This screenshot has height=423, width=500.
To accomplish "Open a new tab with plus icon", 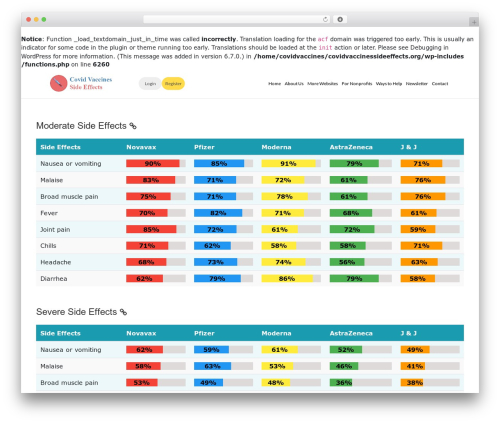I will (474, 22).
